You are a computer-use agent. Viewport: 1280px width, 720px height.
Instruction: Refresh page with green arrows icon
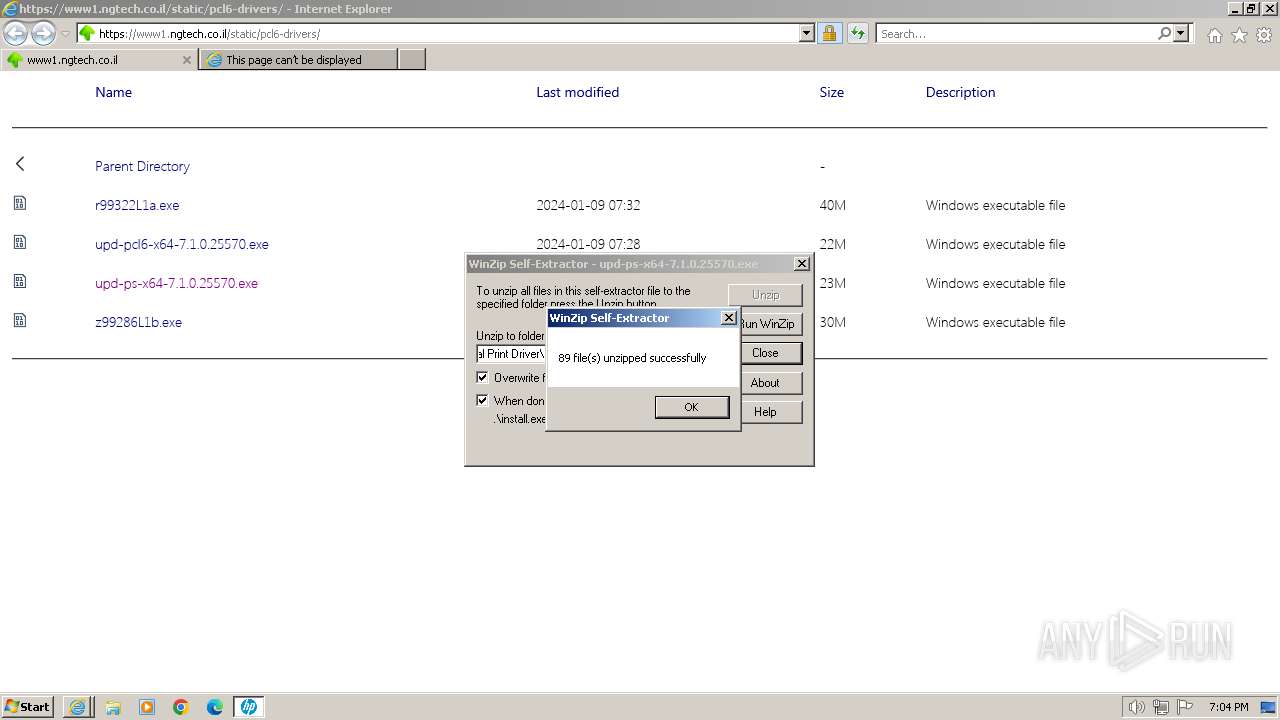858,34
